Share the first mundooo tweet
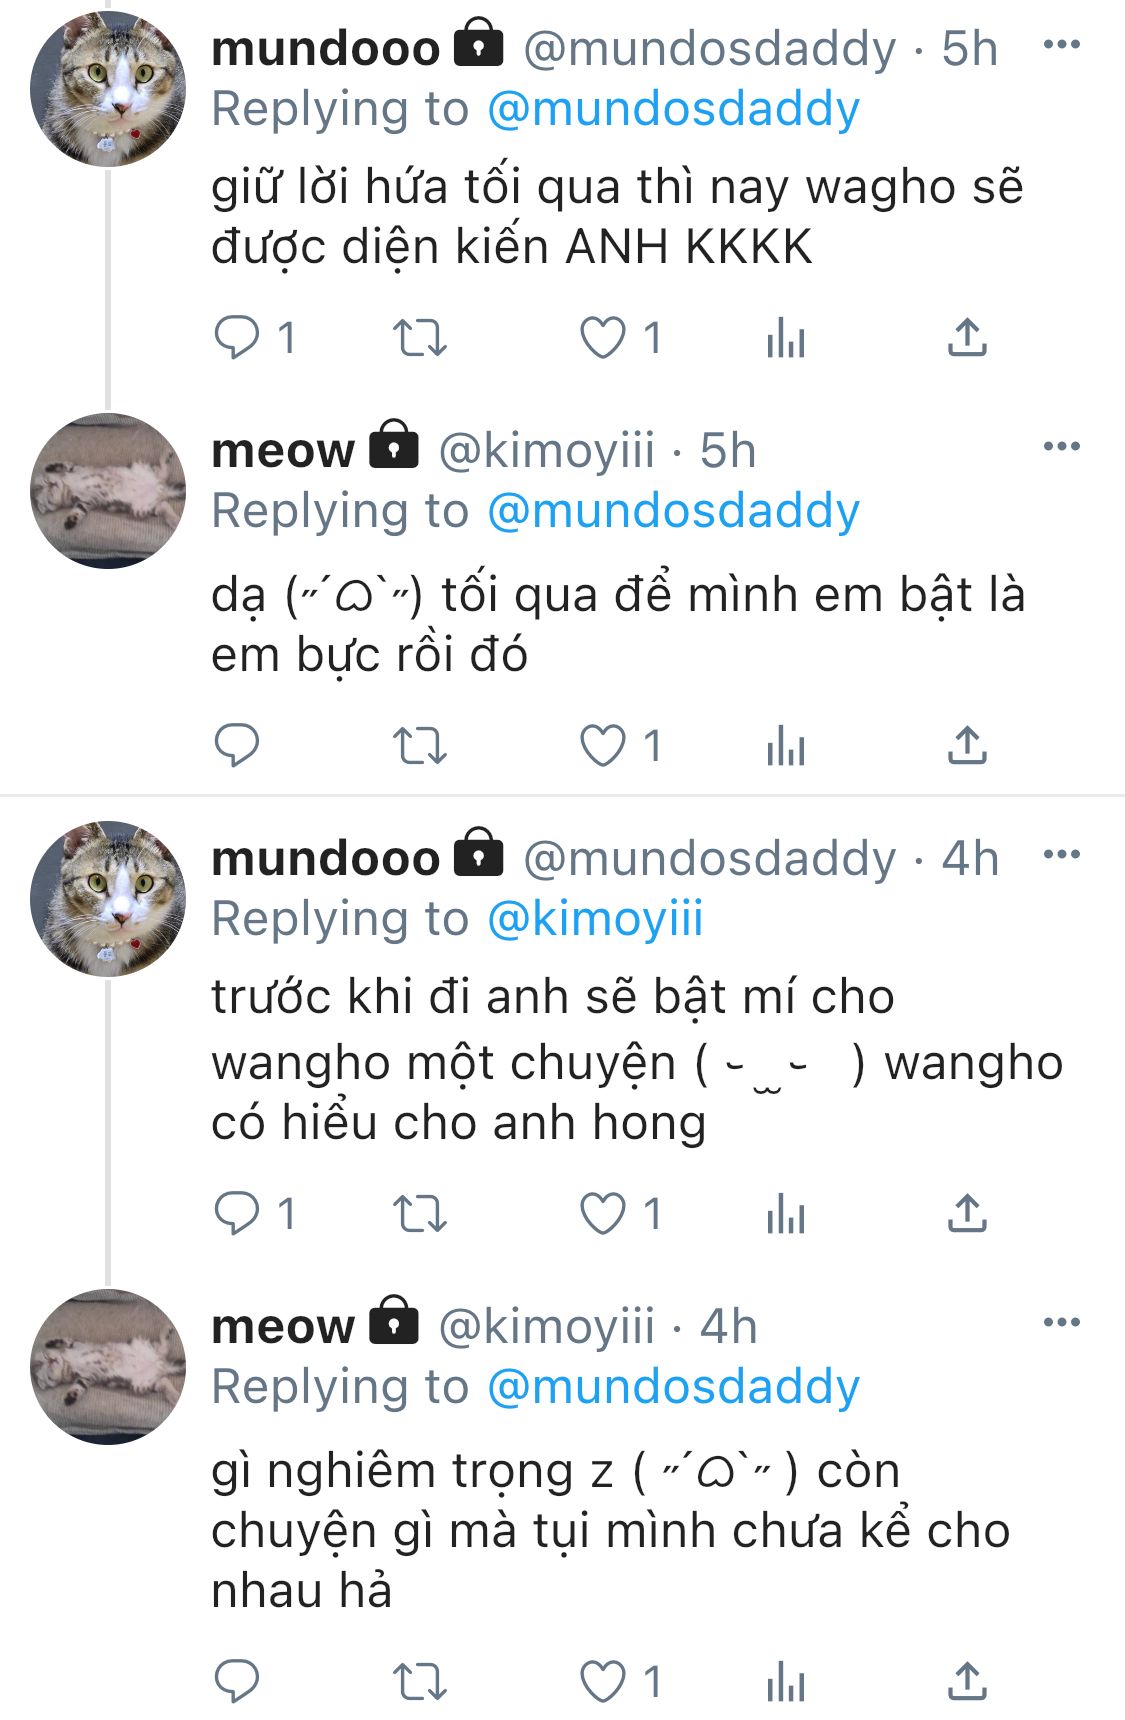 967,338
